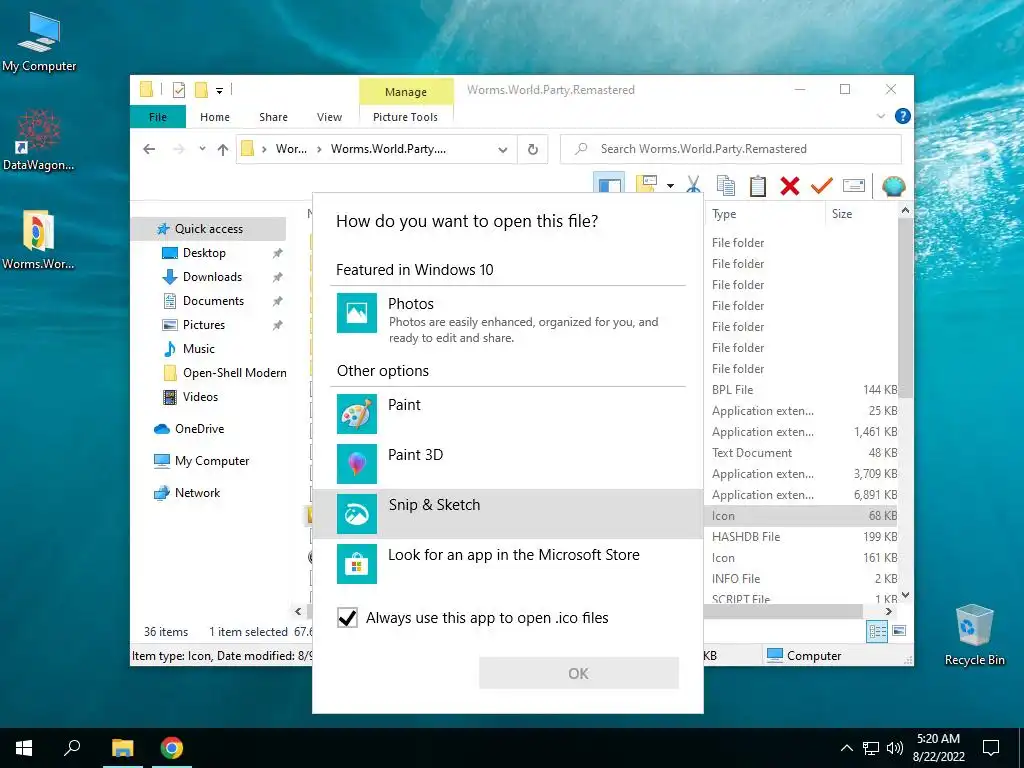Open the Open-Shell Modern folder in sidebar
Image resolution: width=1024 pixels, height=768 pixels.
click(x=234, y=373)
